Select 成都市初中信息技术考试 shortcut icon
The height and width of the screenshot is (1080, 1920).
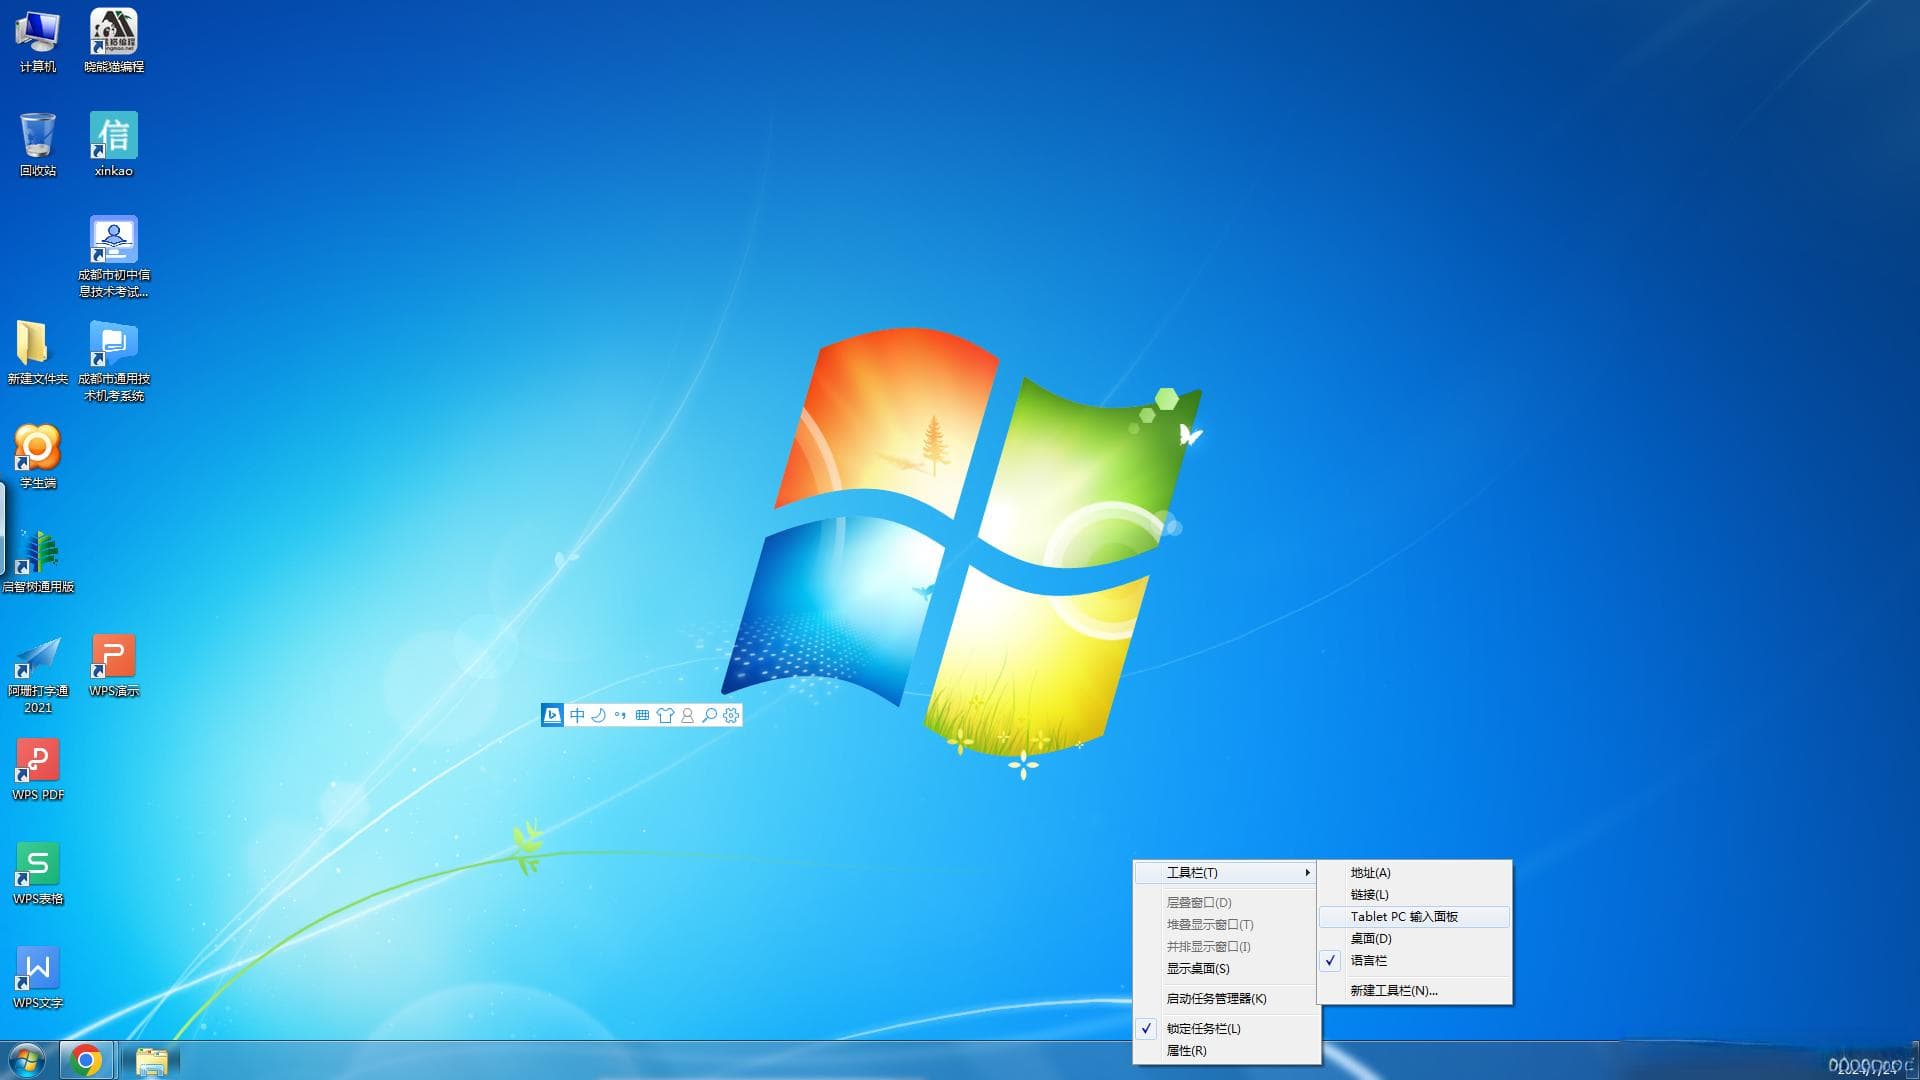click(x=114, y=257)
